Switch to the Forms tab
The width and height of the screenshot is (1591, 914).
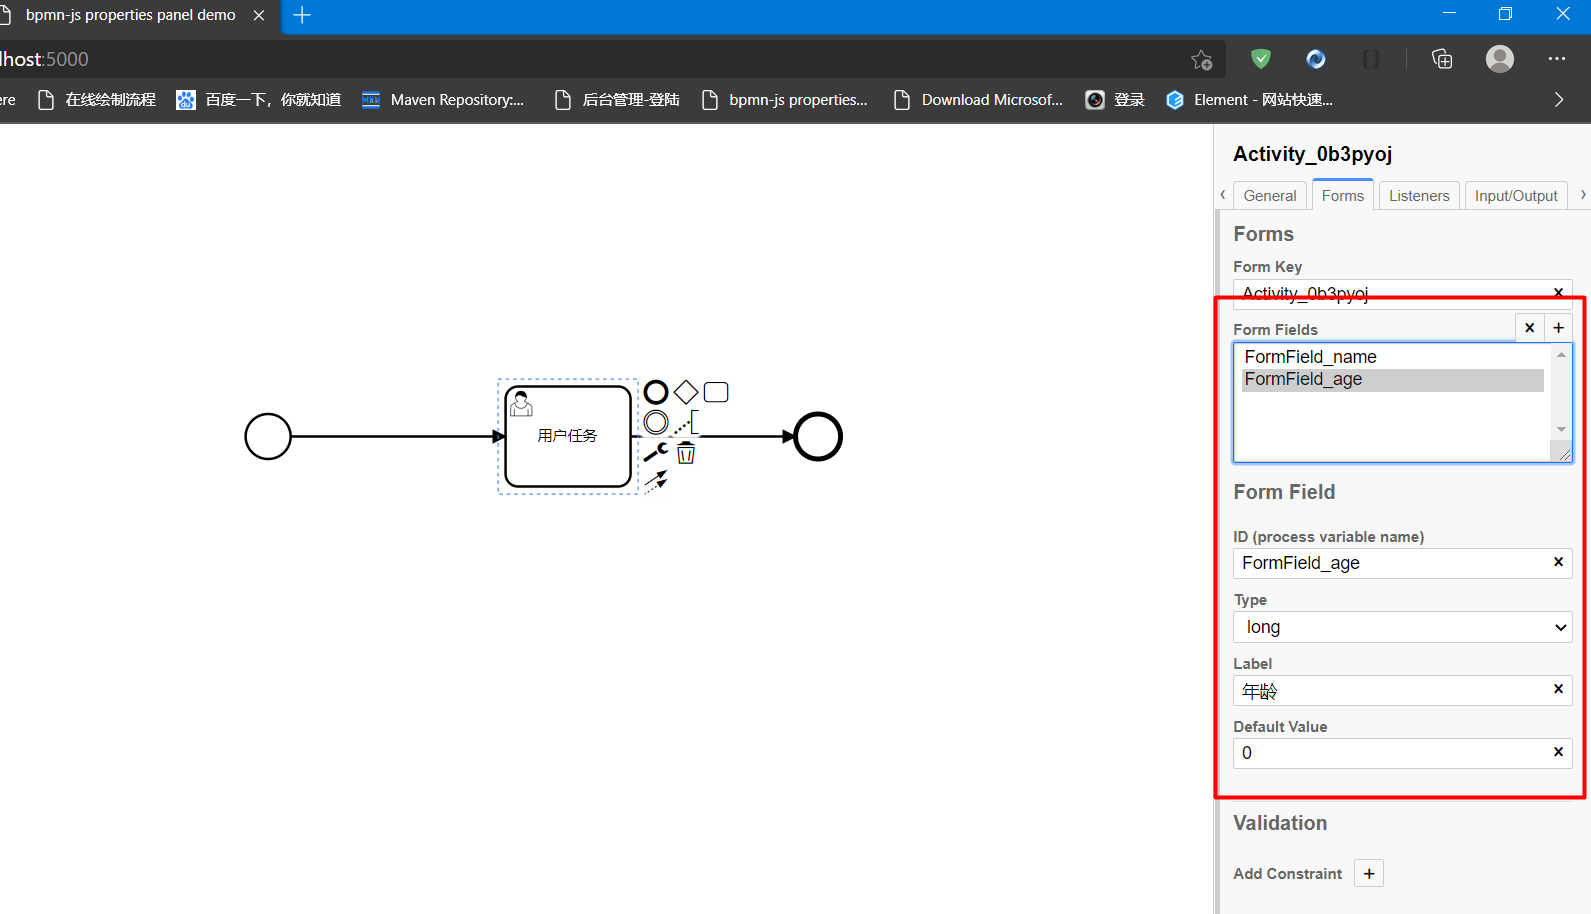[1343, 195]
